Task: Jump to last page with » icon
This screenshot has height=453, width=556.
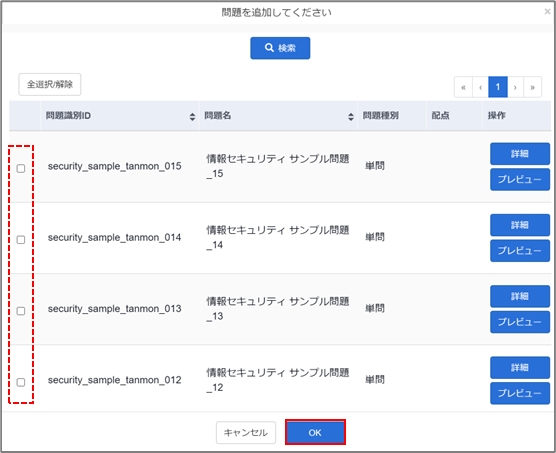Action: [532, 87]
